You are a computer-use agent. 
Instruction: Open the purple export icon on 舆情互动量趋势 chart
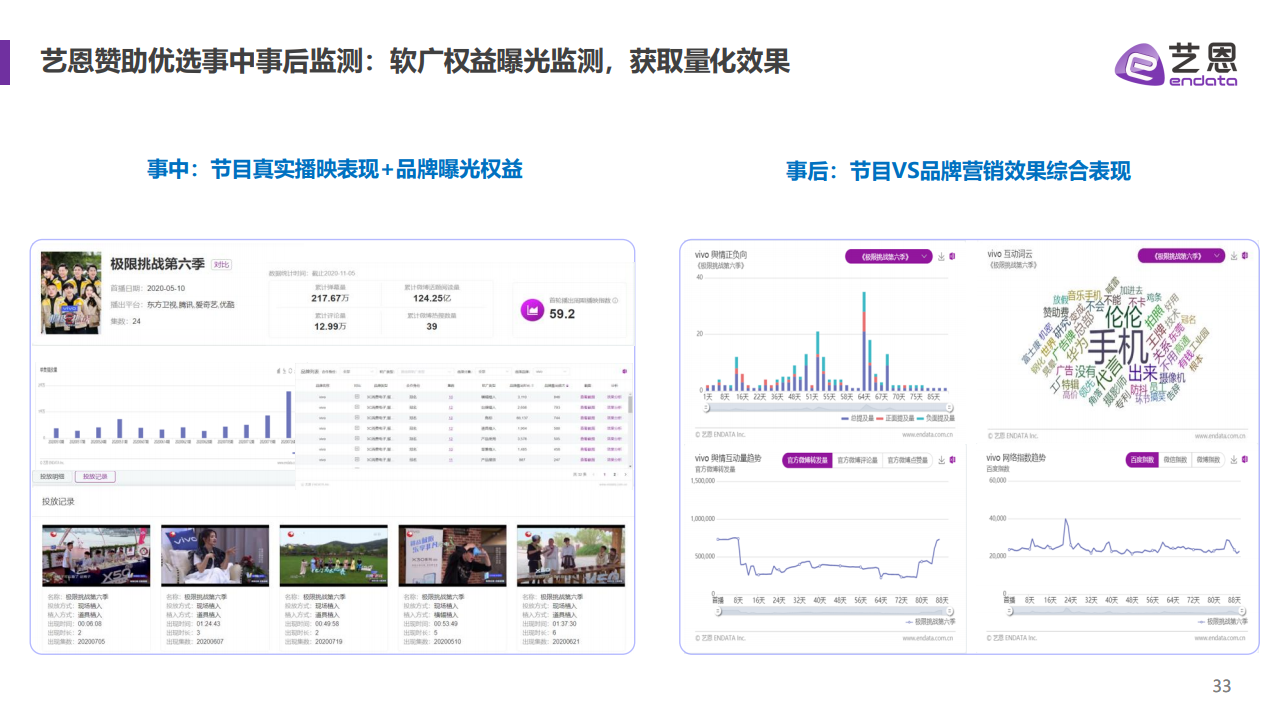[x=952, y=460]
